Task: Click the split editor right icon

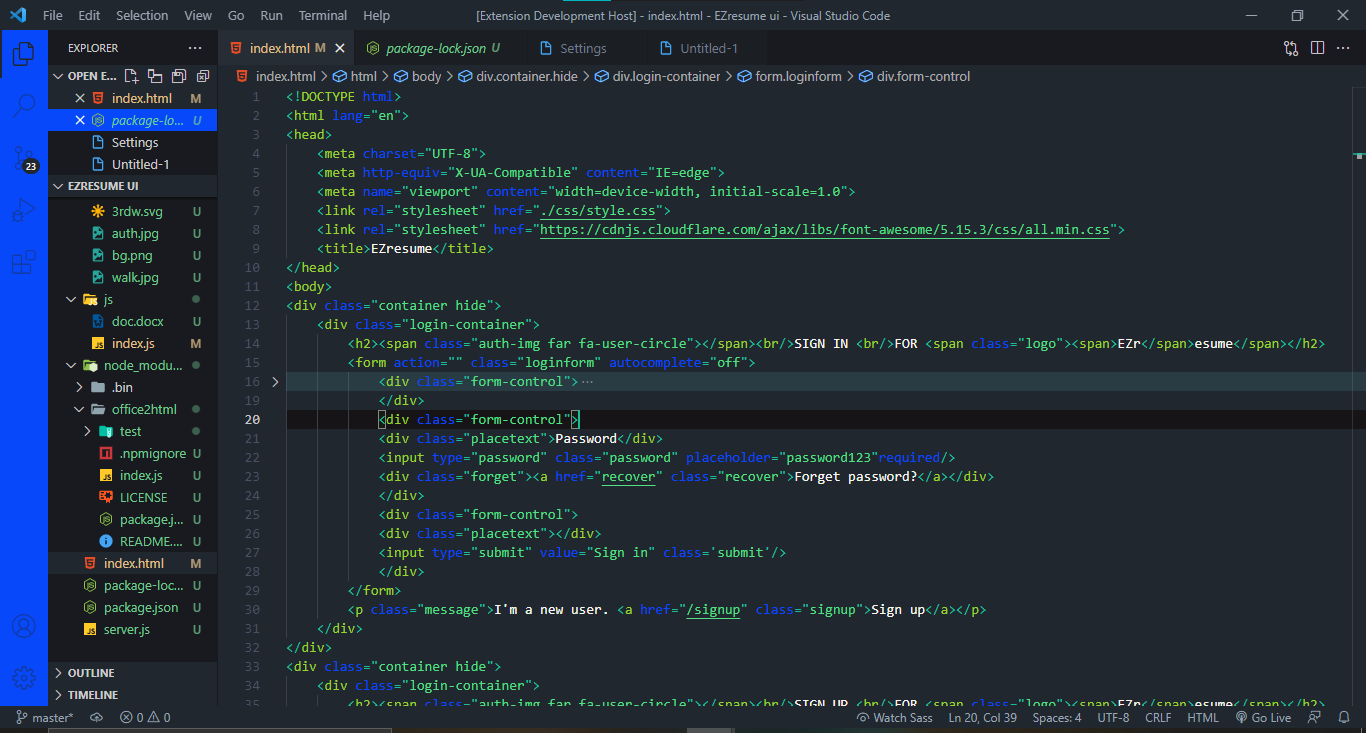Action: (1317, 48)
